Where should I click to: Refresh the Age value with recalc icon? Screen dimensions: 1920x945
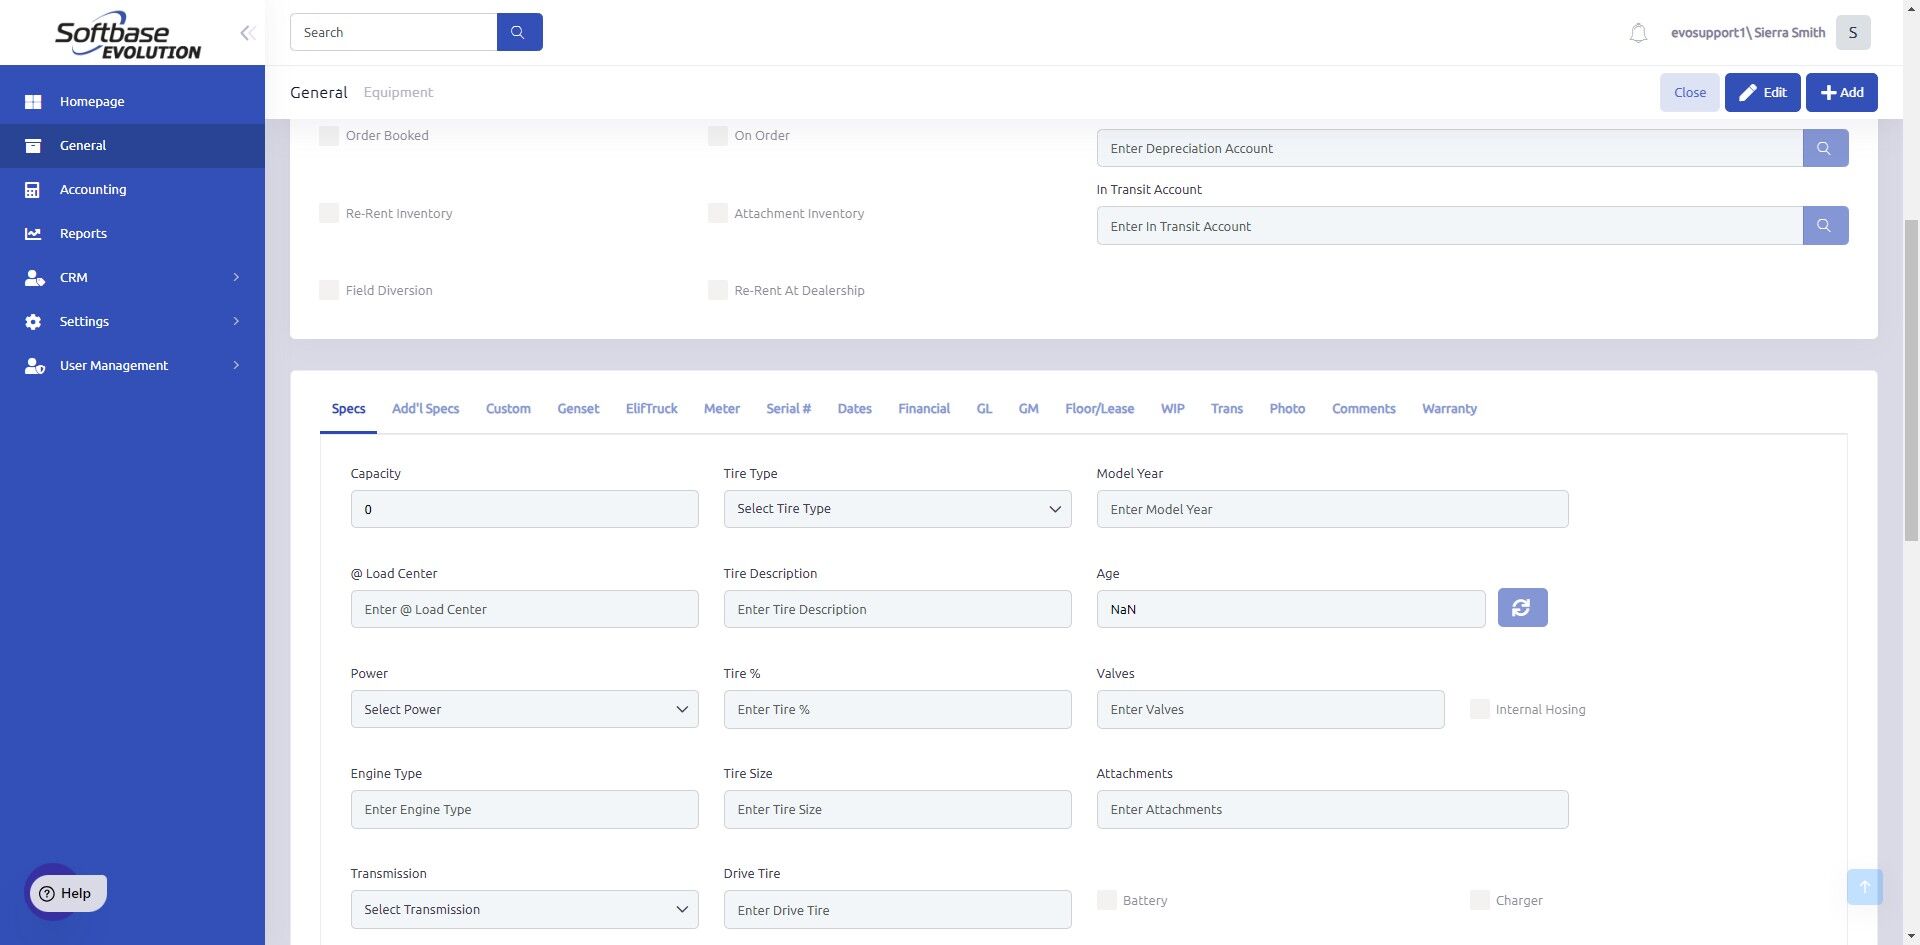click(x=1522, y=608)
